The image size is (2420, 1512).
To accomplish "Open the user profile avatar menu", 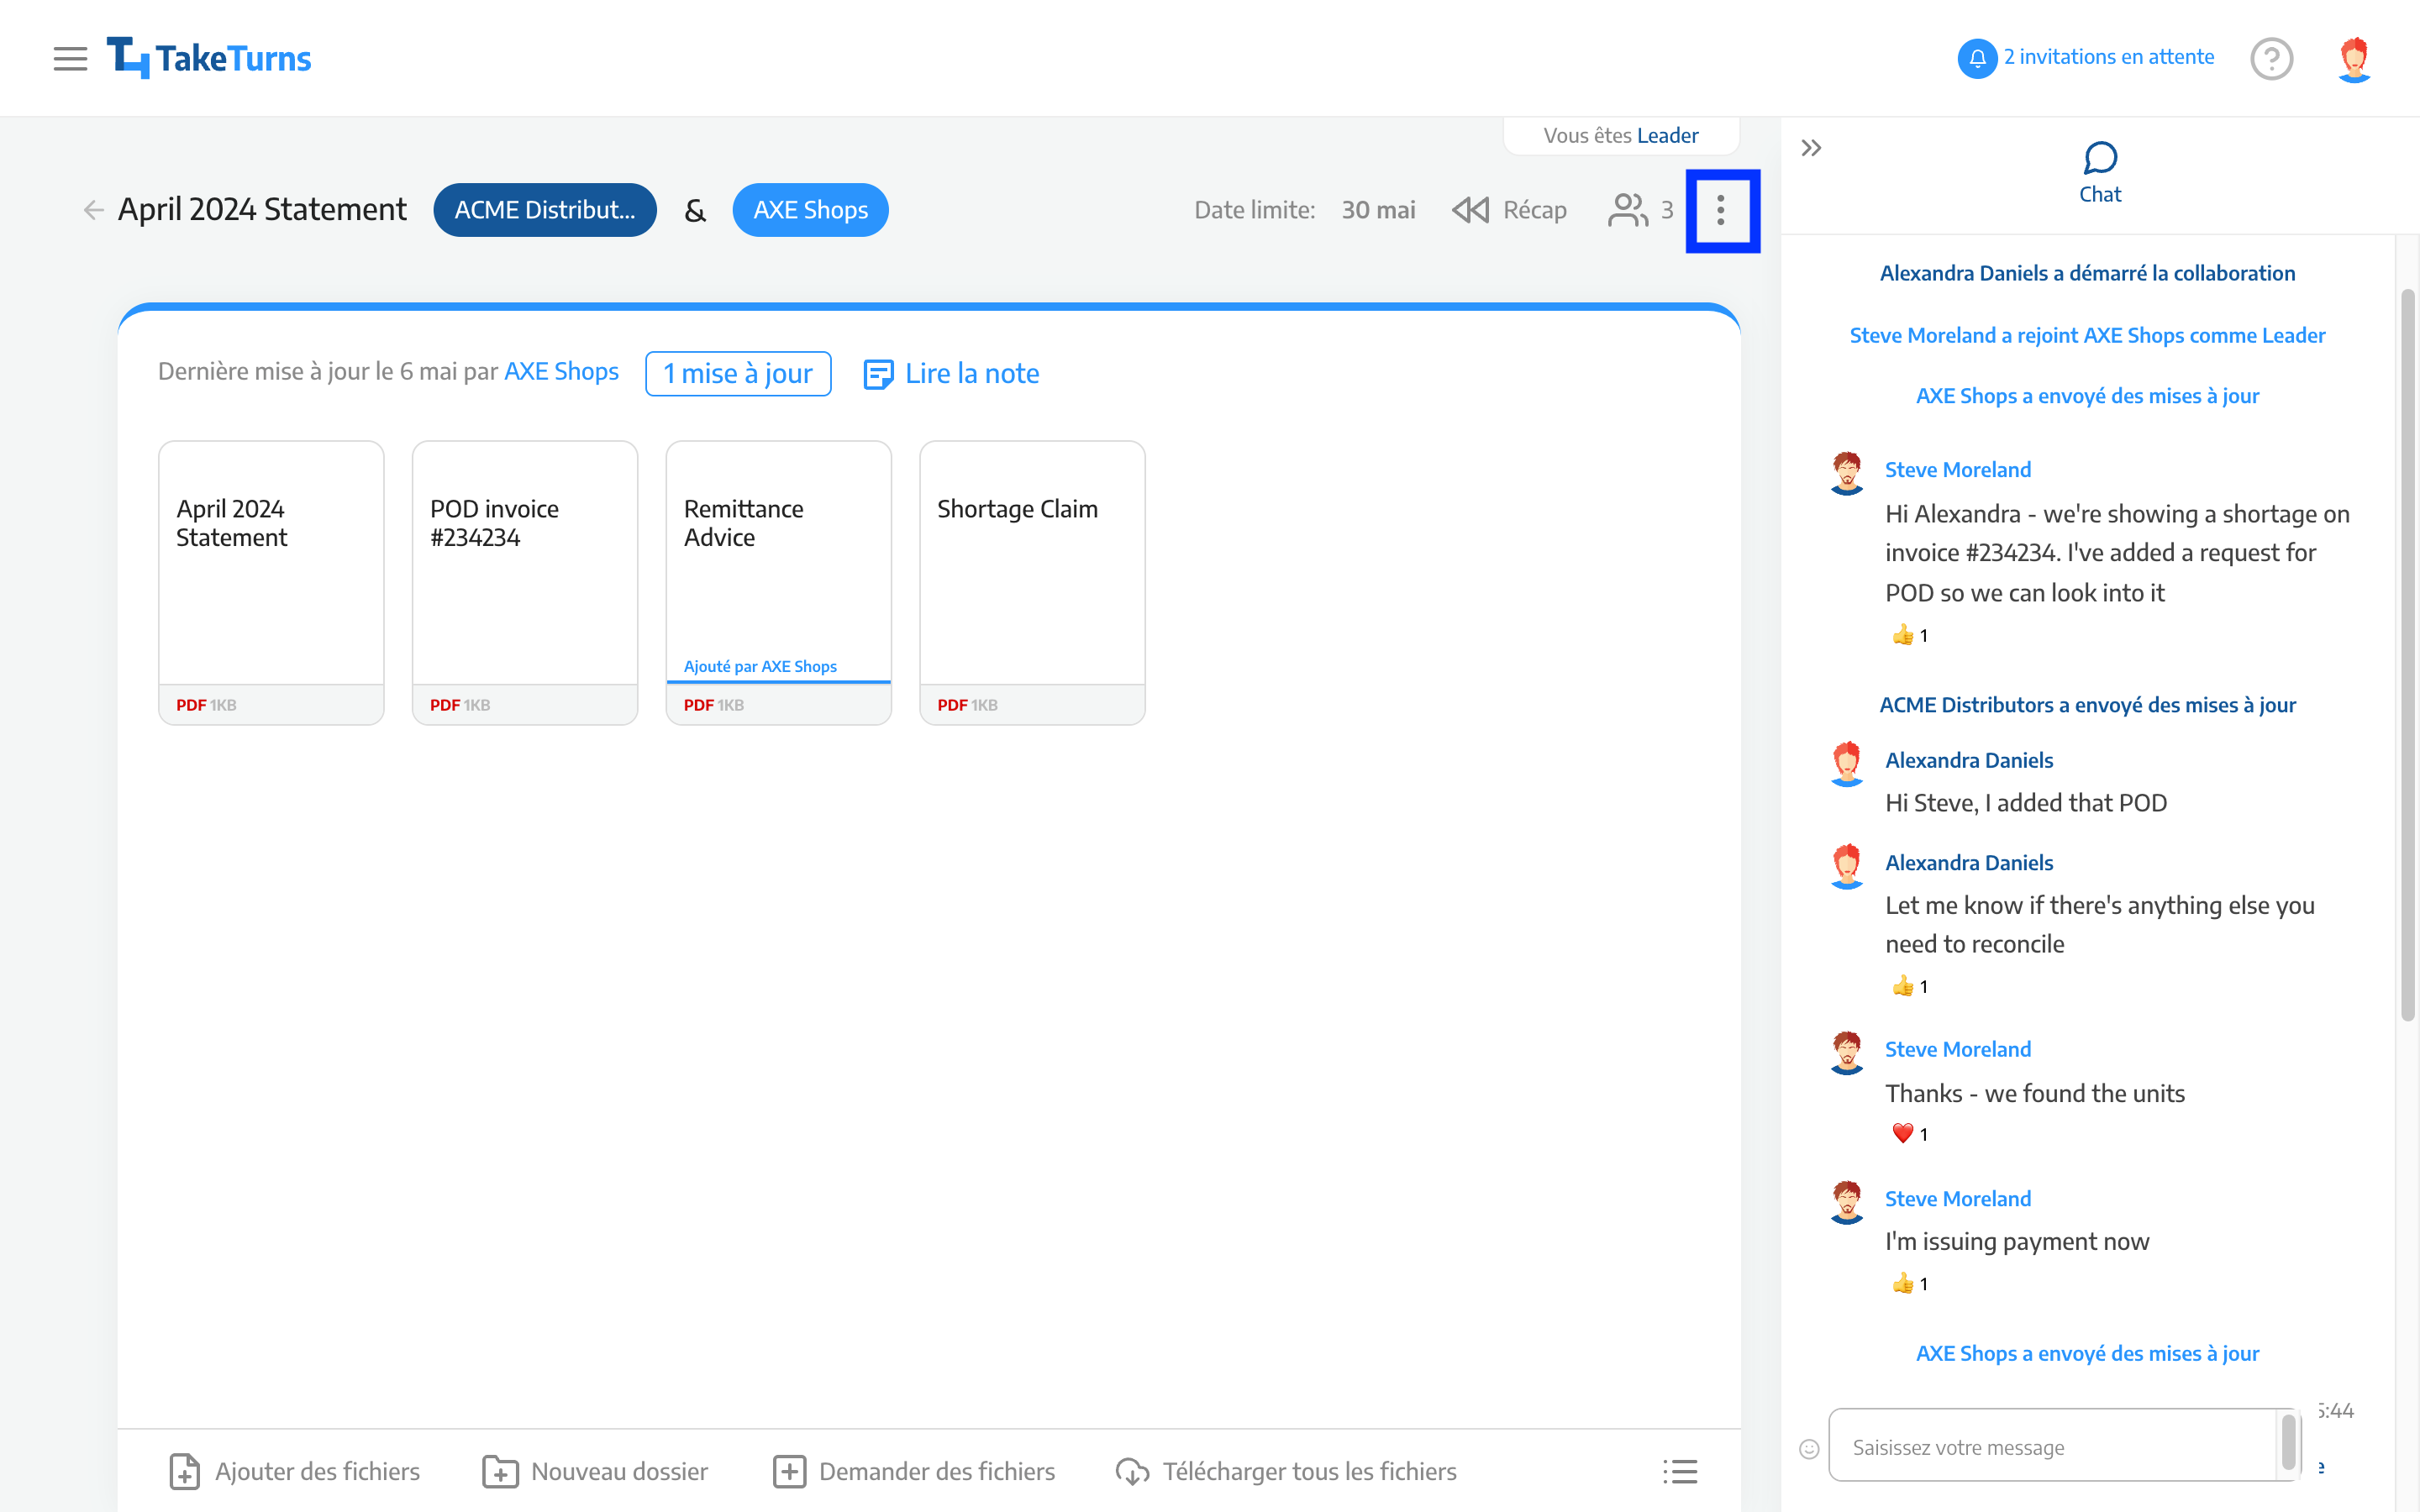I will tap(2354, 59).
